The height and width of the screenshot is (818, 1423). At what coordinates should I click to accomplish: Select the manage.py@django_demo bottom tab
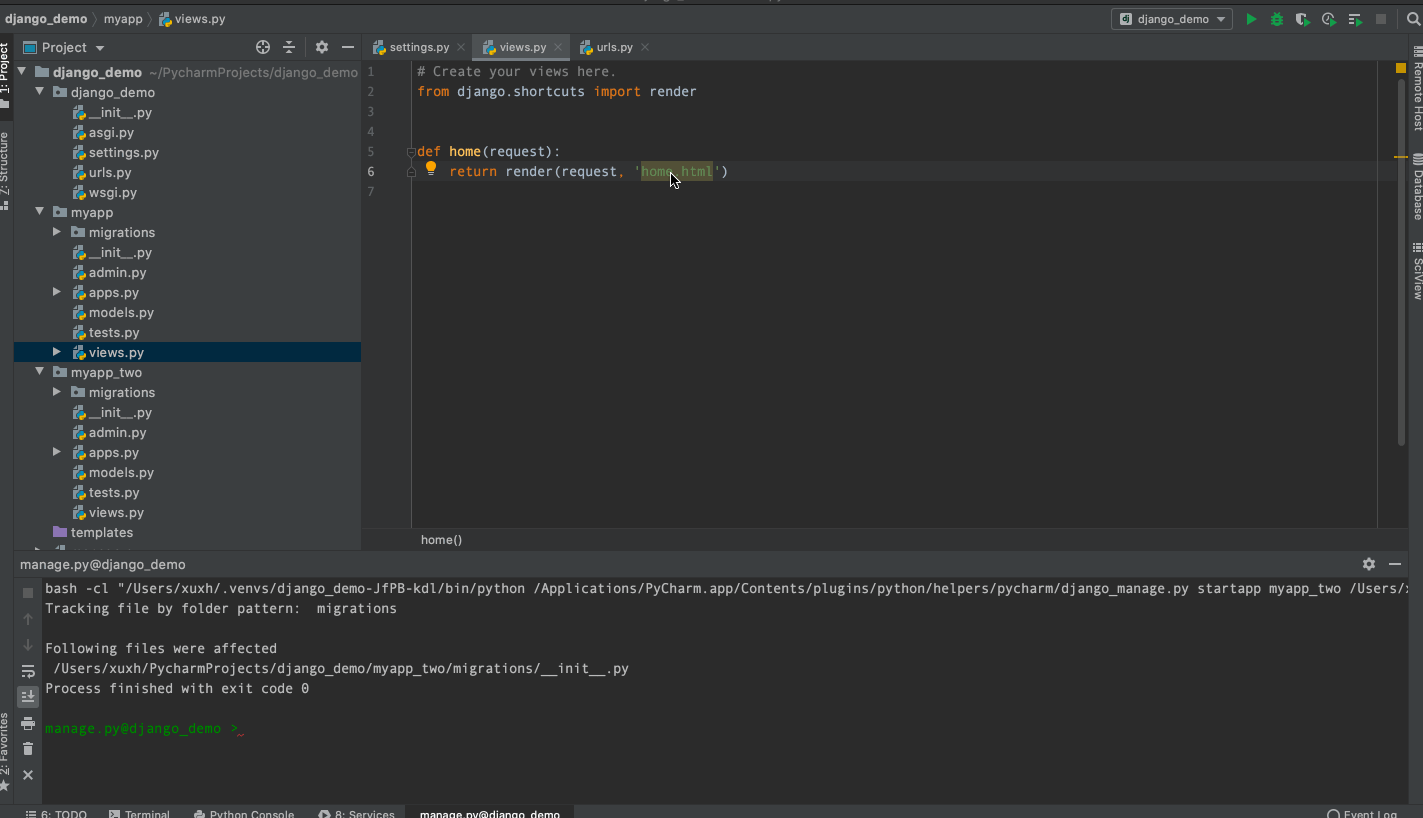coord(490,814)
